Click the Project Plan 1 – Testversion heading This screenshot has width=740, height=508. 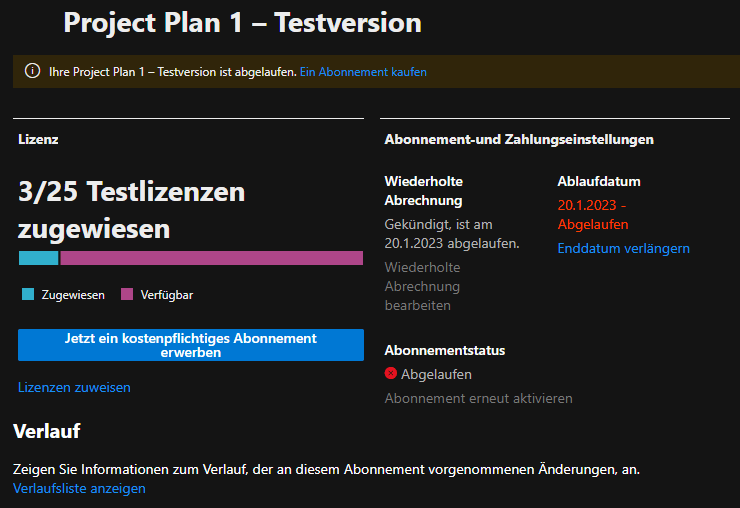click(x=243, y=23)
